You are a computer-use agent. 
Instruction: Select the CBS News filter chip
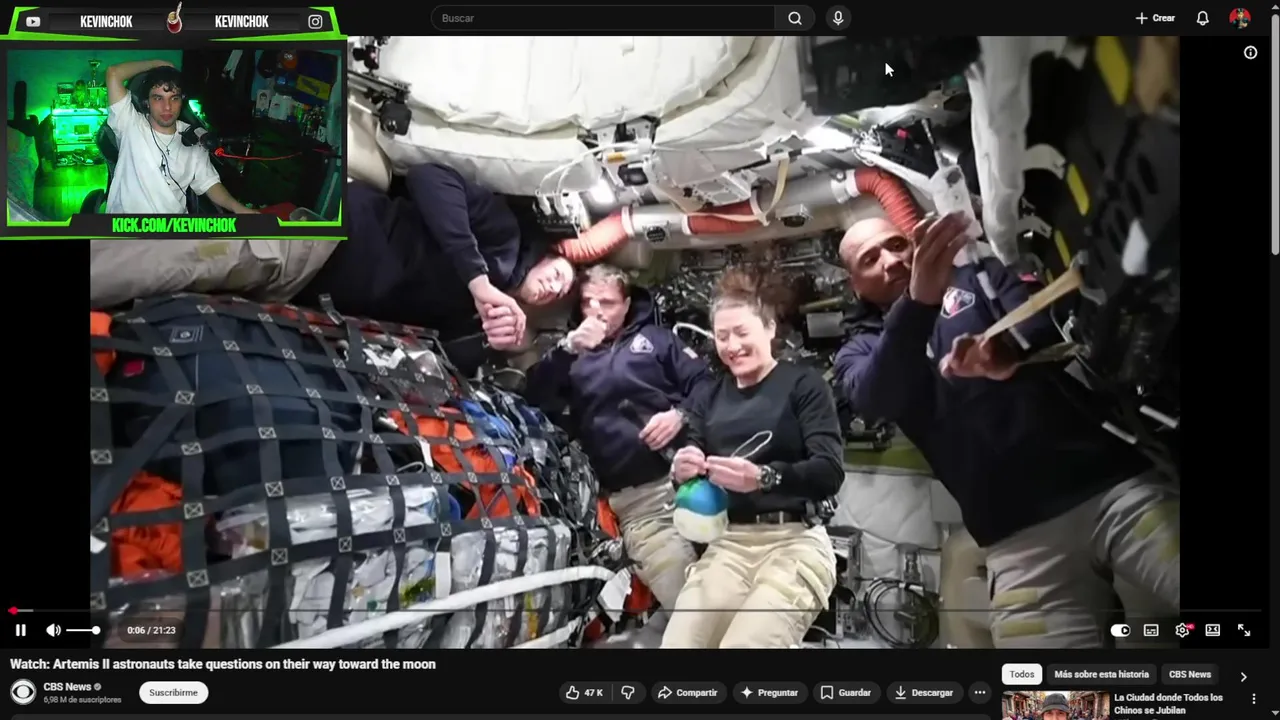(x=1190, y=674)
